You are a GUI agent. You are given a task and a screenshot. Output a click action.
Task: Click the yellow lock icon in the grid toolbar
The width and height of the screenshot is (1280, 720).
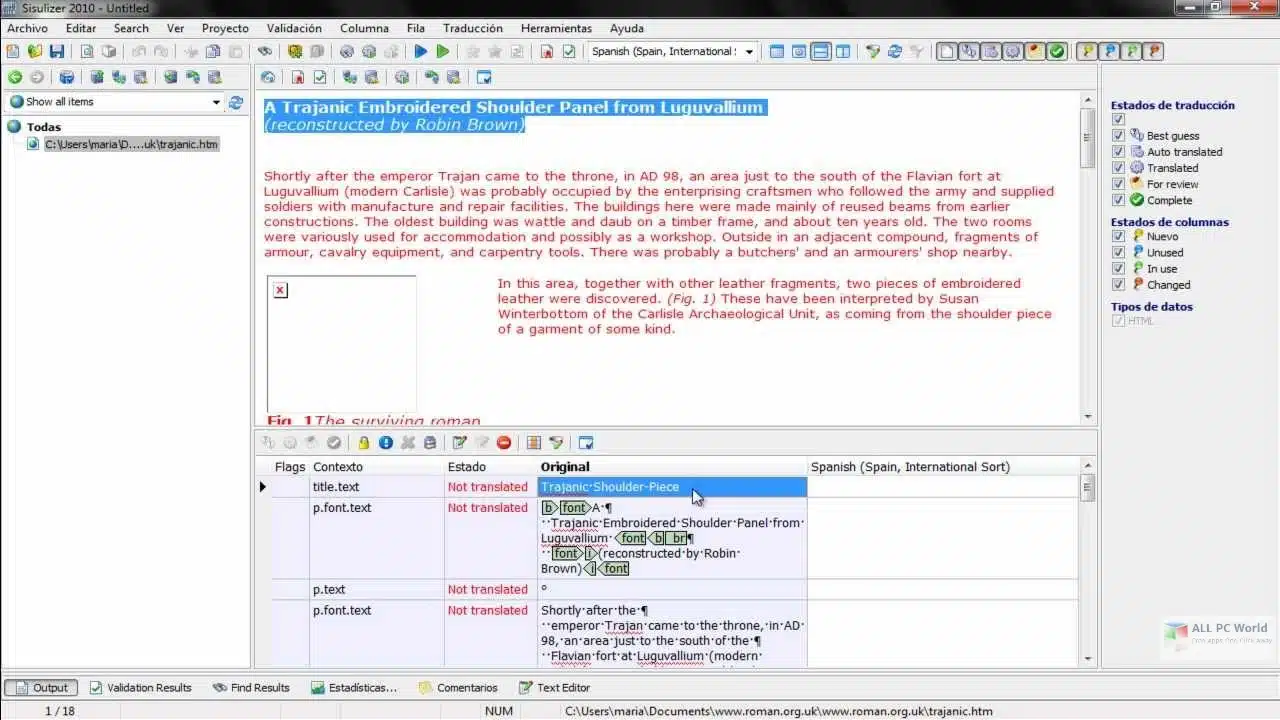[364, 442]
